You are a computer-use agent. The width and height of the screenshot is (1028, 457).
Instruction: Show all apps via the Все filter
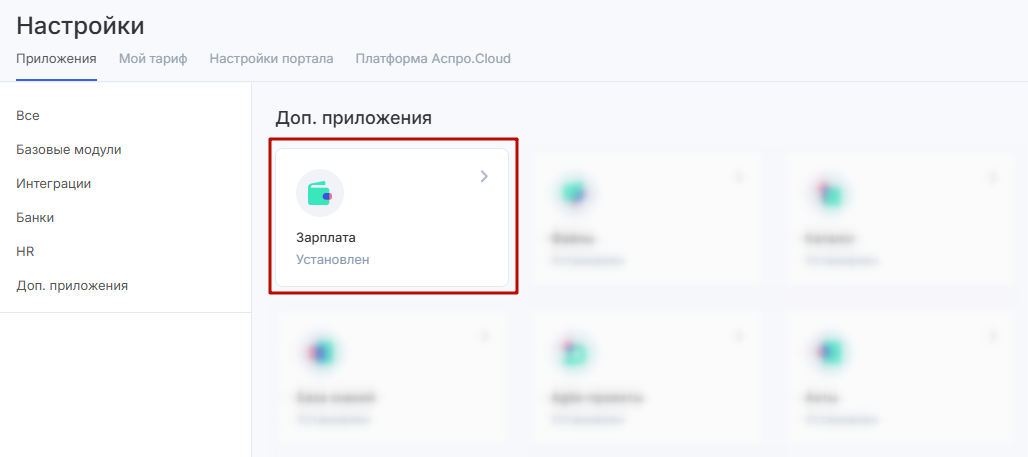tap(28, 116)
